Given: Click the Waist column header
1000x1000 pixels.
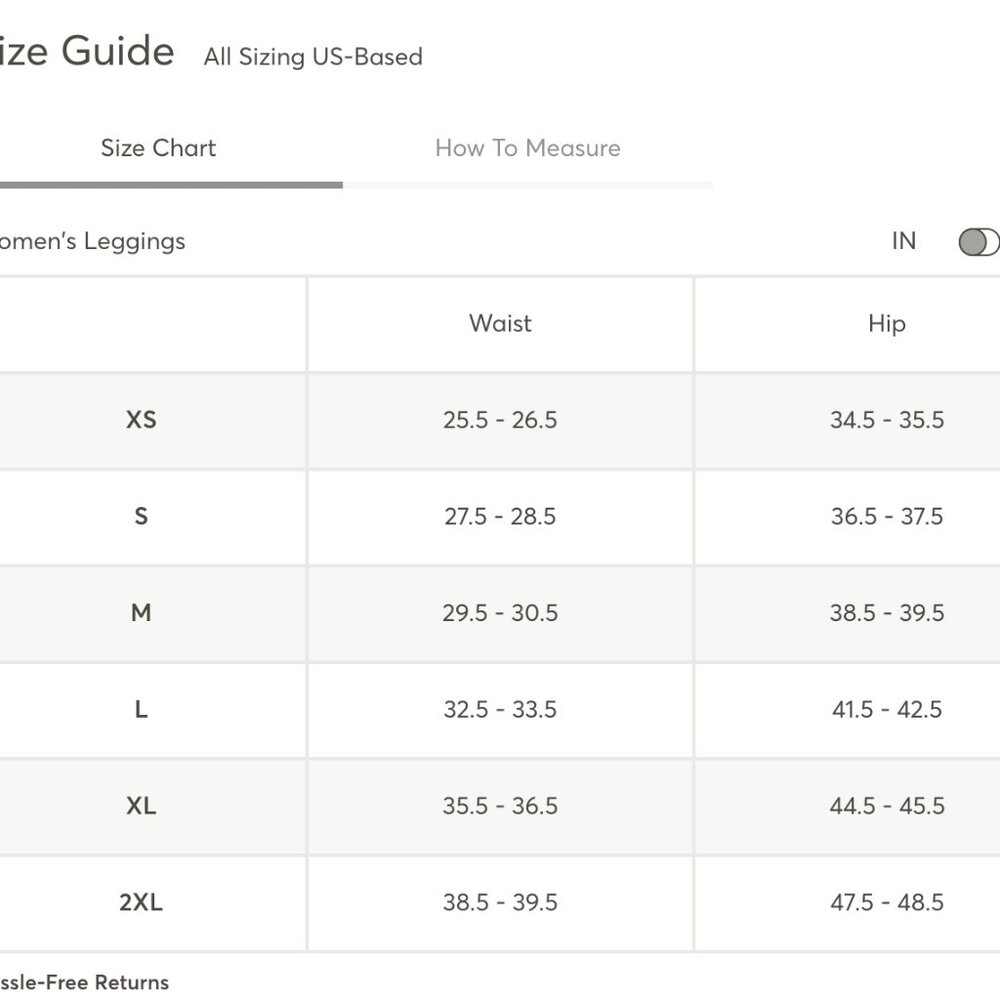Looking at the screenshot, I should [x=500, y=323].
